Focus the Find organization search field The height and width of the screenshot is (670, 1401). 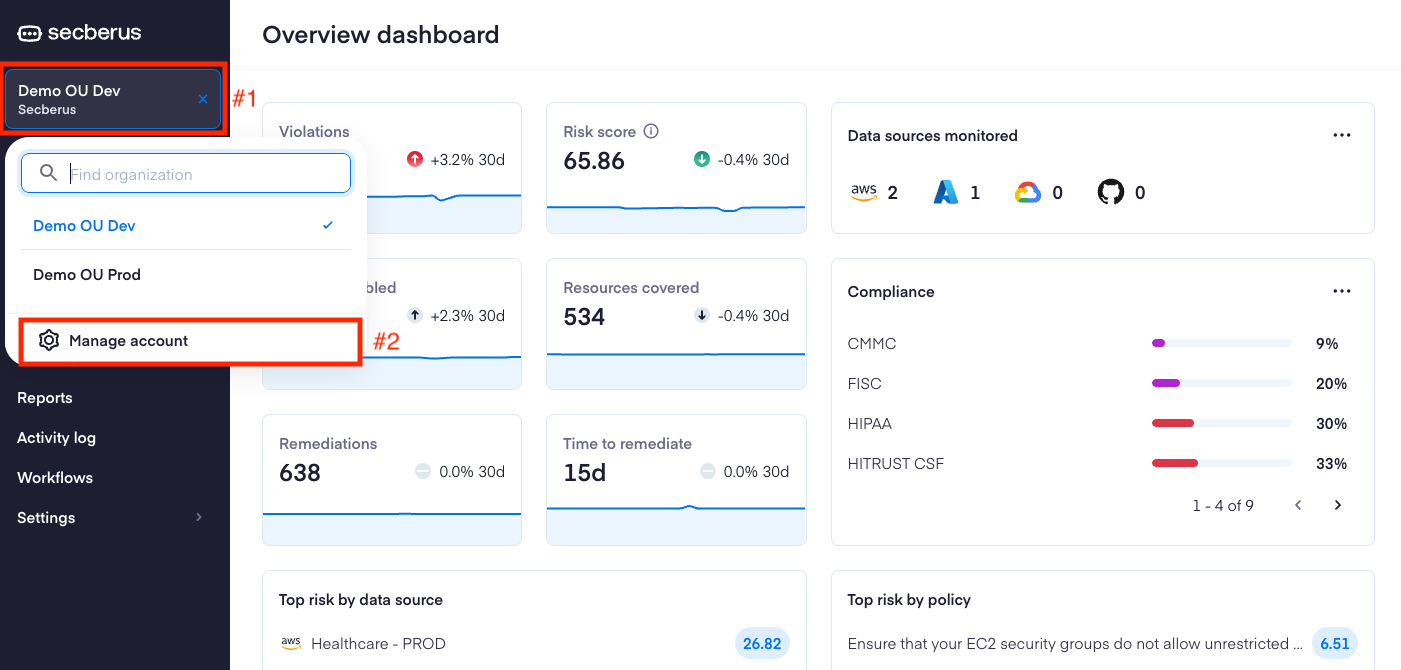pyautogui.click(x=186, y=173)
